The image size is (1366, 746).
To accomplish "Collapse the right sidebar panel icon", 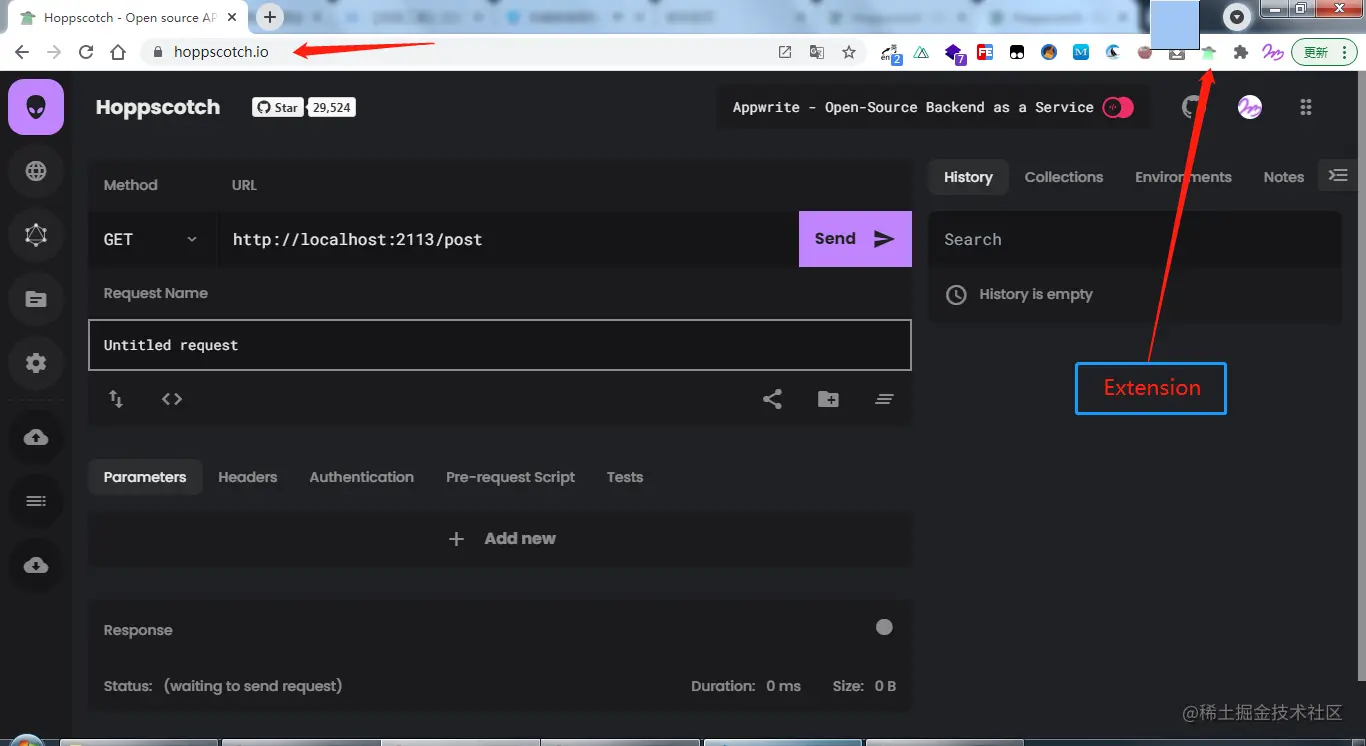I will (x=1338, y=175).
